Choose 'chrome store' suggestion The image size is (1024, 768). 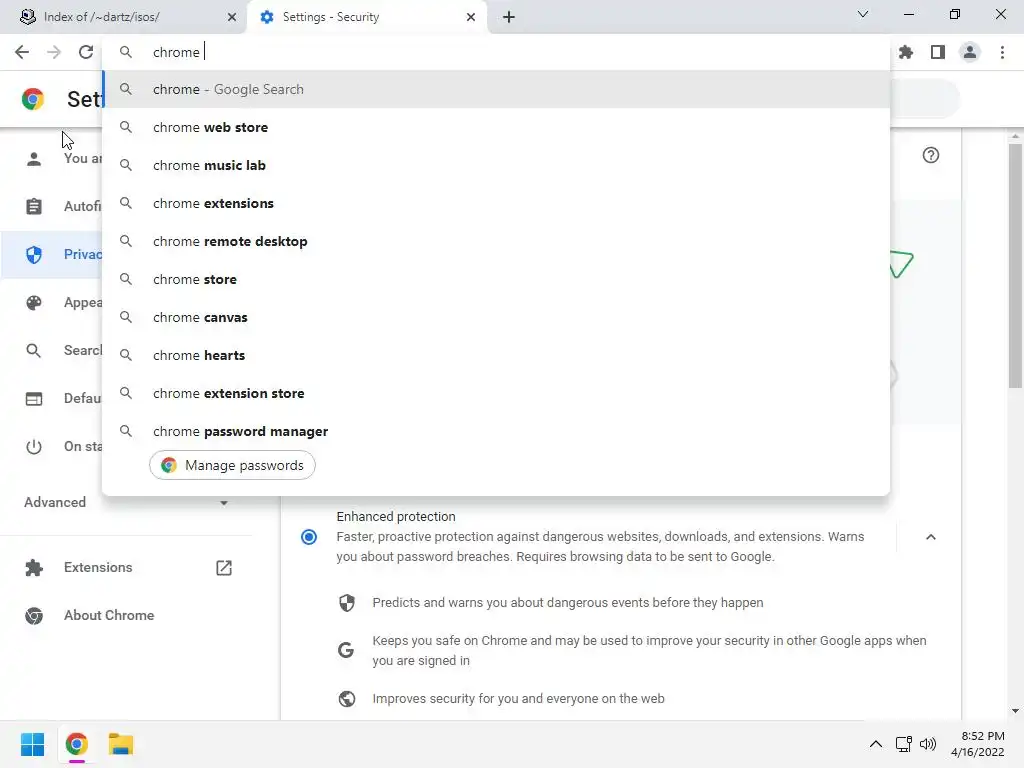click(x=496, y=279)
